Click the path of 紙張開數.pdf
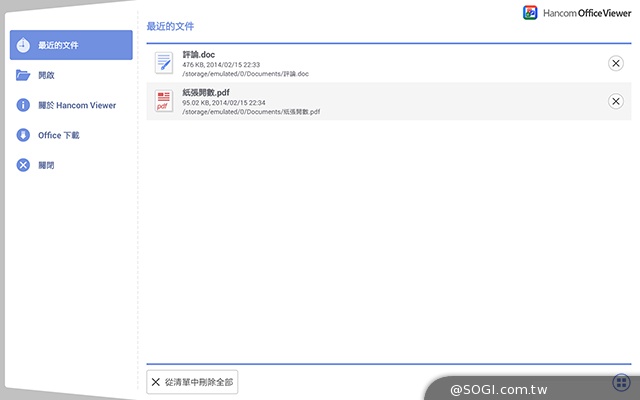Screen dimensions: 640x400 pyautogui.click(x=251, y=112)
